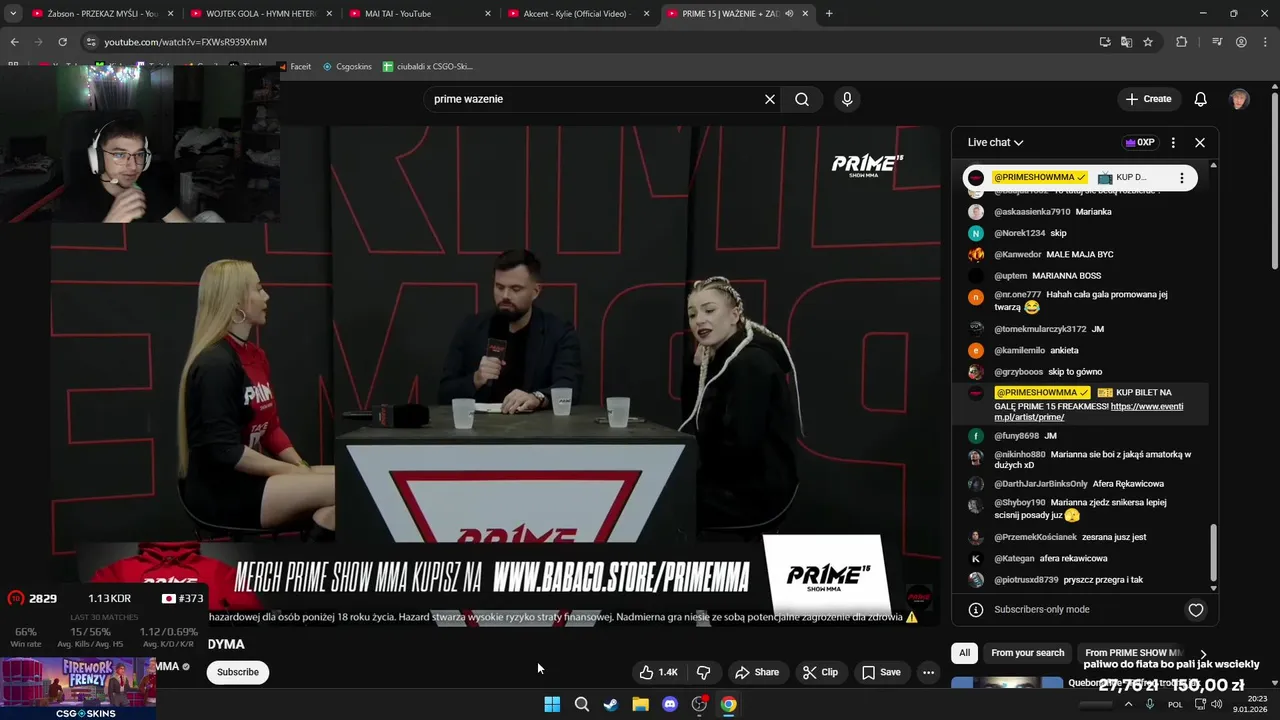Open Steam from the taskbar

(611, 704)
